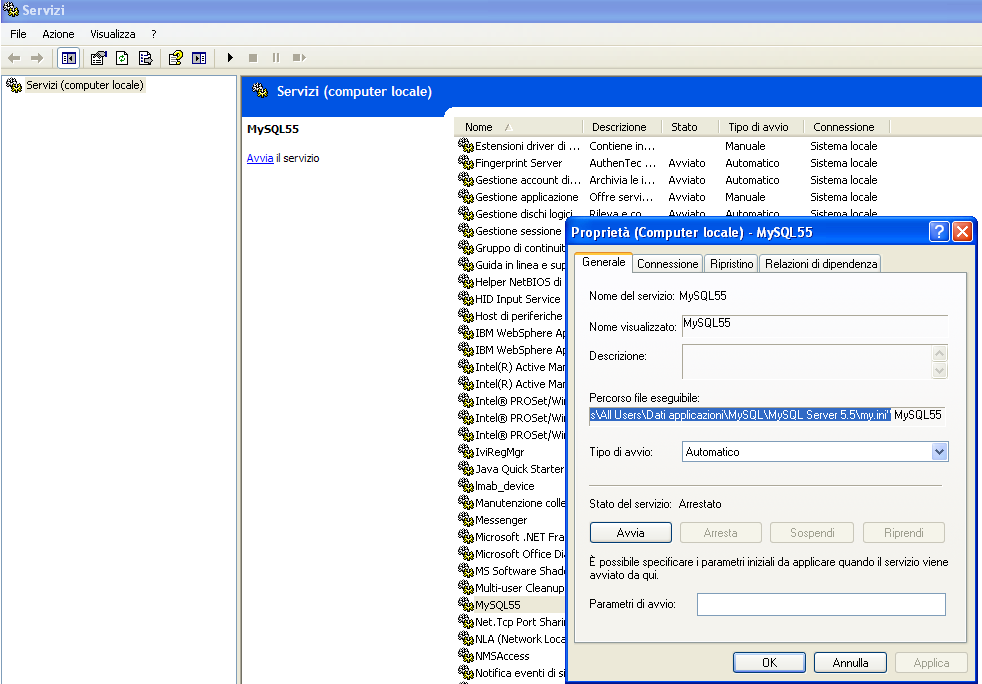
Task: Open the ? help menu
Action: point(153,34)
